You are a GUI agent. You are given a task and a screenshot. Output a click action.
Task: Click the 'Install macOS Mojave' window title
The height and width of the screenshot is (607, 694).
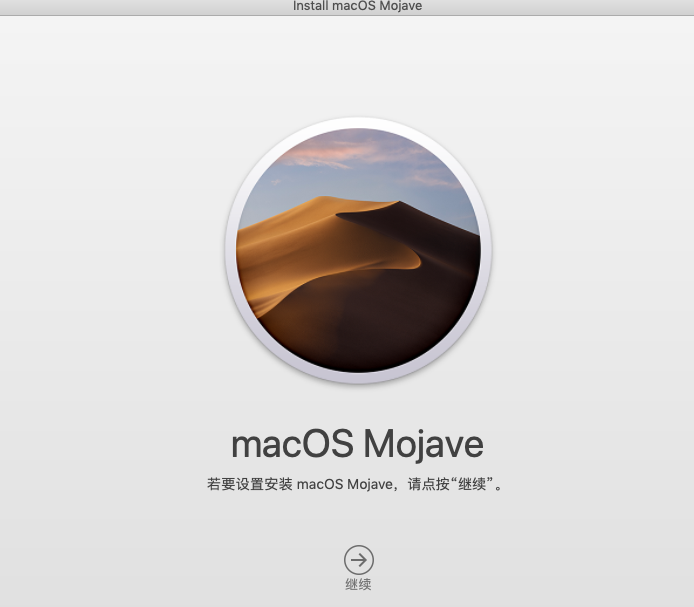pos(357,6)
